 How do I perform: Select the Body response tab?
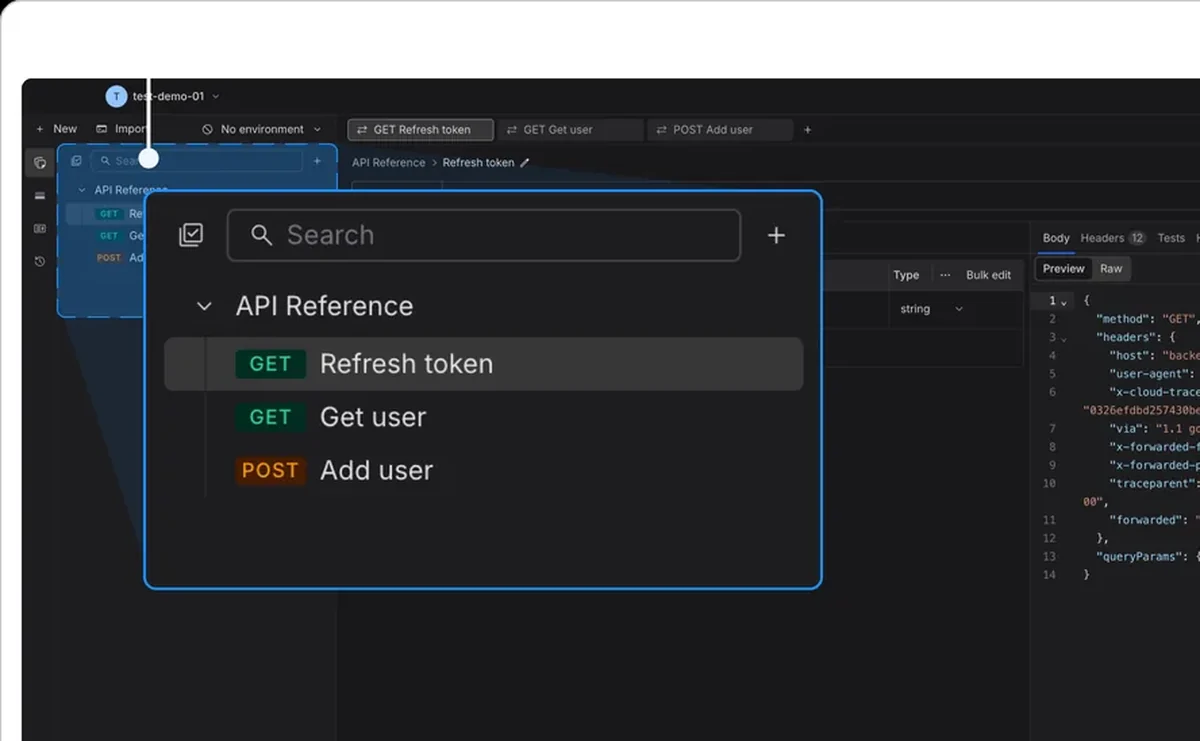(1056, 238)
